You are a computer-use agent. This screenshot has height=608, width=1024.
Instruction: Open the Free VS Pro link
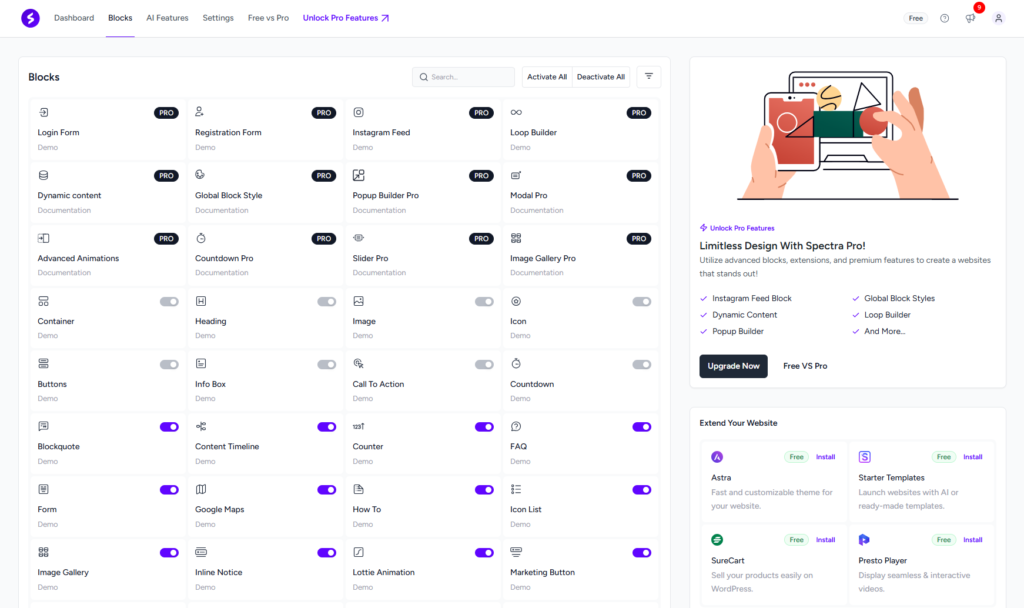point(805,366)
